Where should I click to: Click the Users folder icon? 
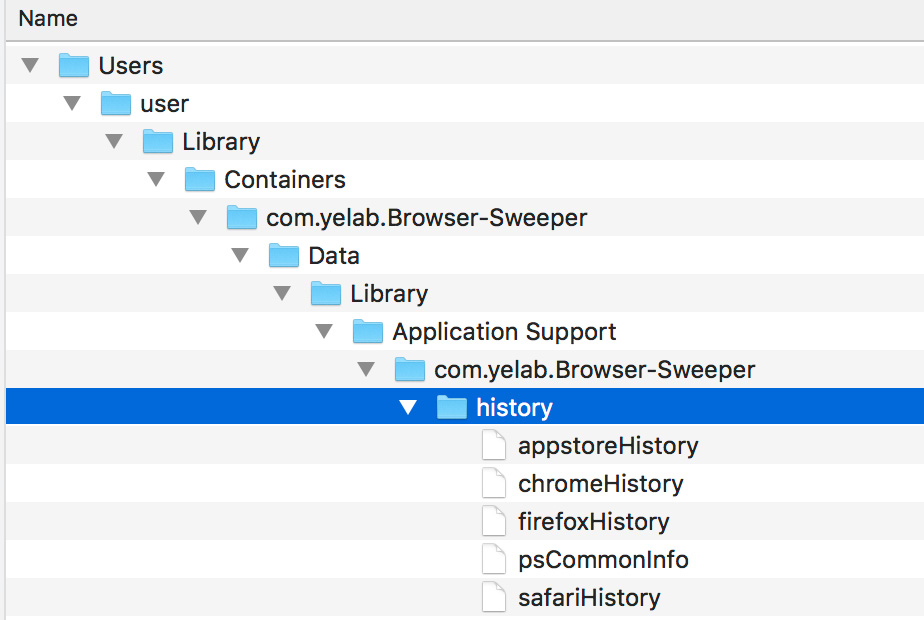(x=74, y=66)
